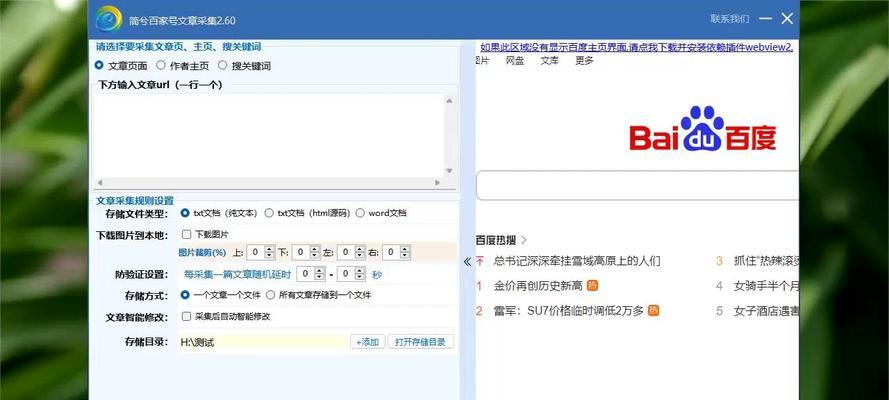Adjust the 下 crop percentage stepper
Screen dimensions: 889x400
(x=315, y=252)
